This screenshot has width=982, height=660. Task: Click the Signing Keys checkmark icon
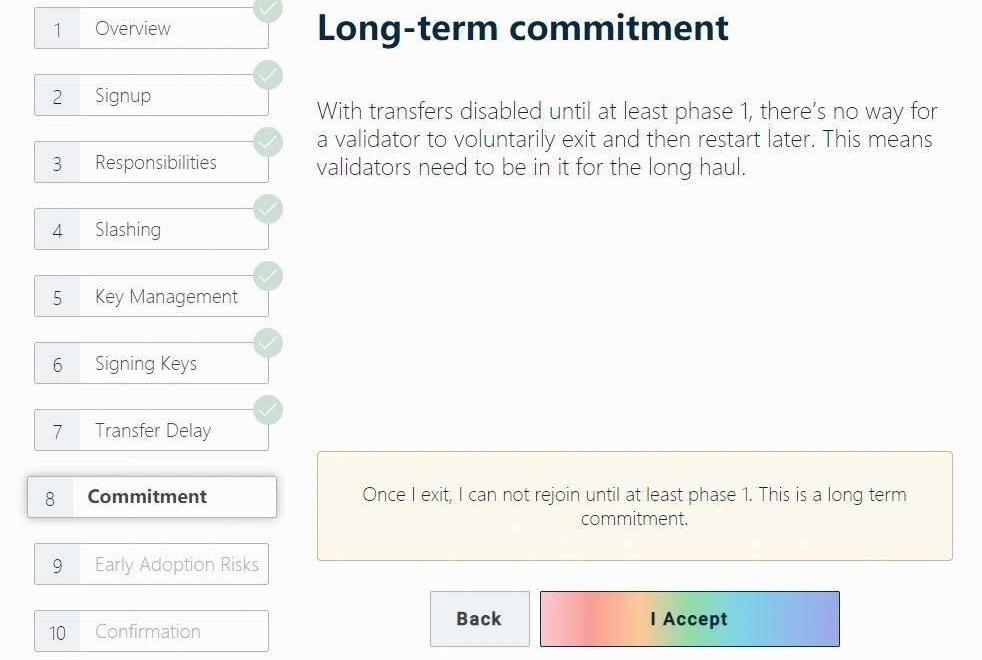(x=268, y=343)
